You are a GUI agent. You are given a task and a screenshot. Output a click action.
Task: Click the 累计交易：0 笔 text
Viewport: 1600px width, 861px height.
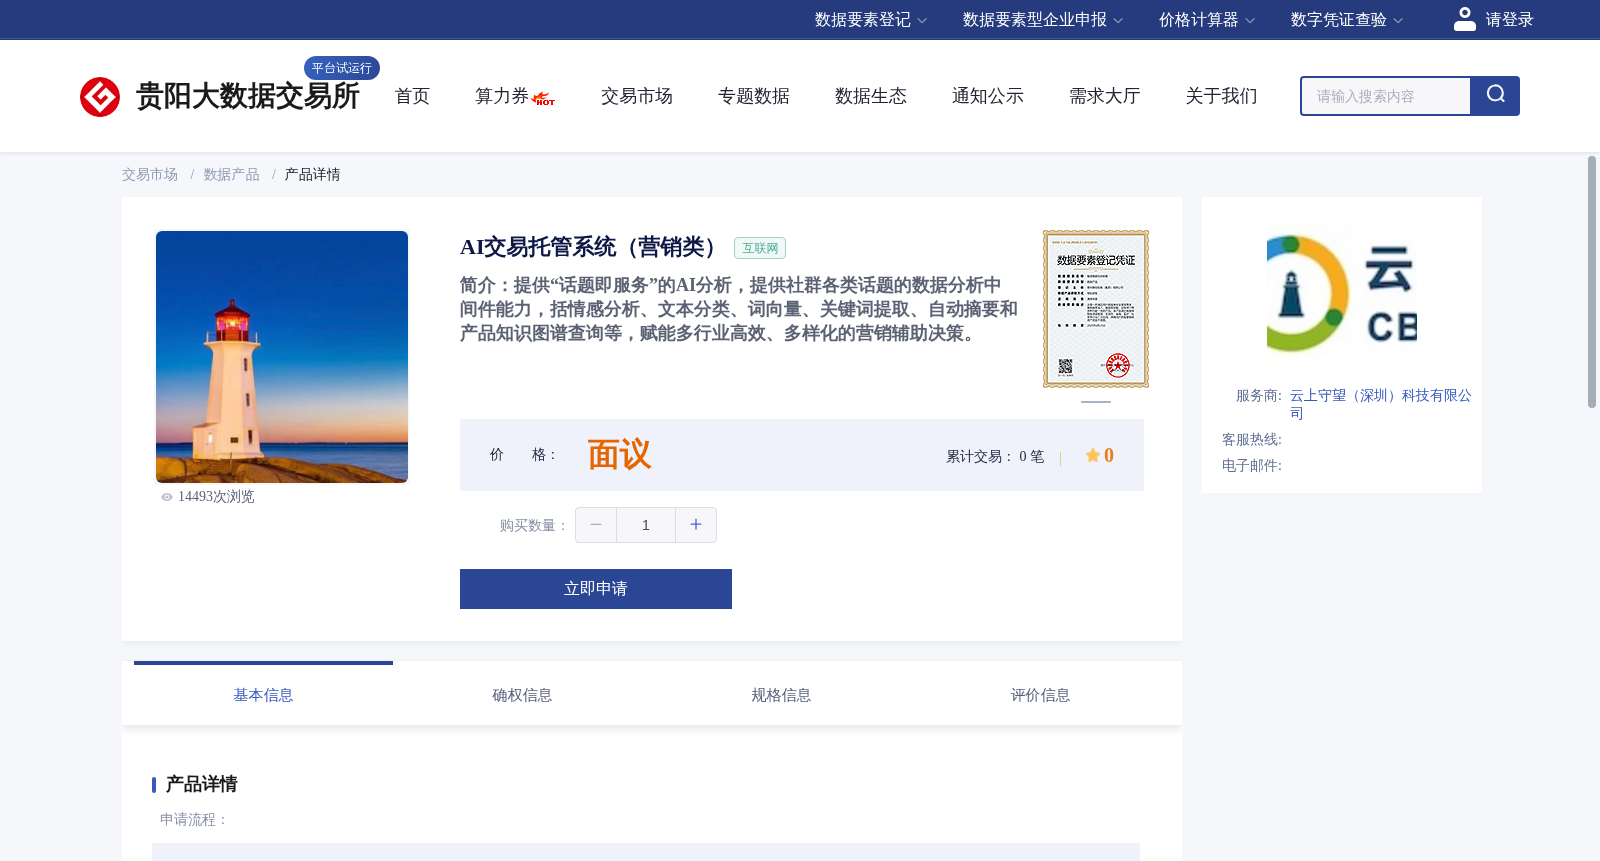point(995,457)
